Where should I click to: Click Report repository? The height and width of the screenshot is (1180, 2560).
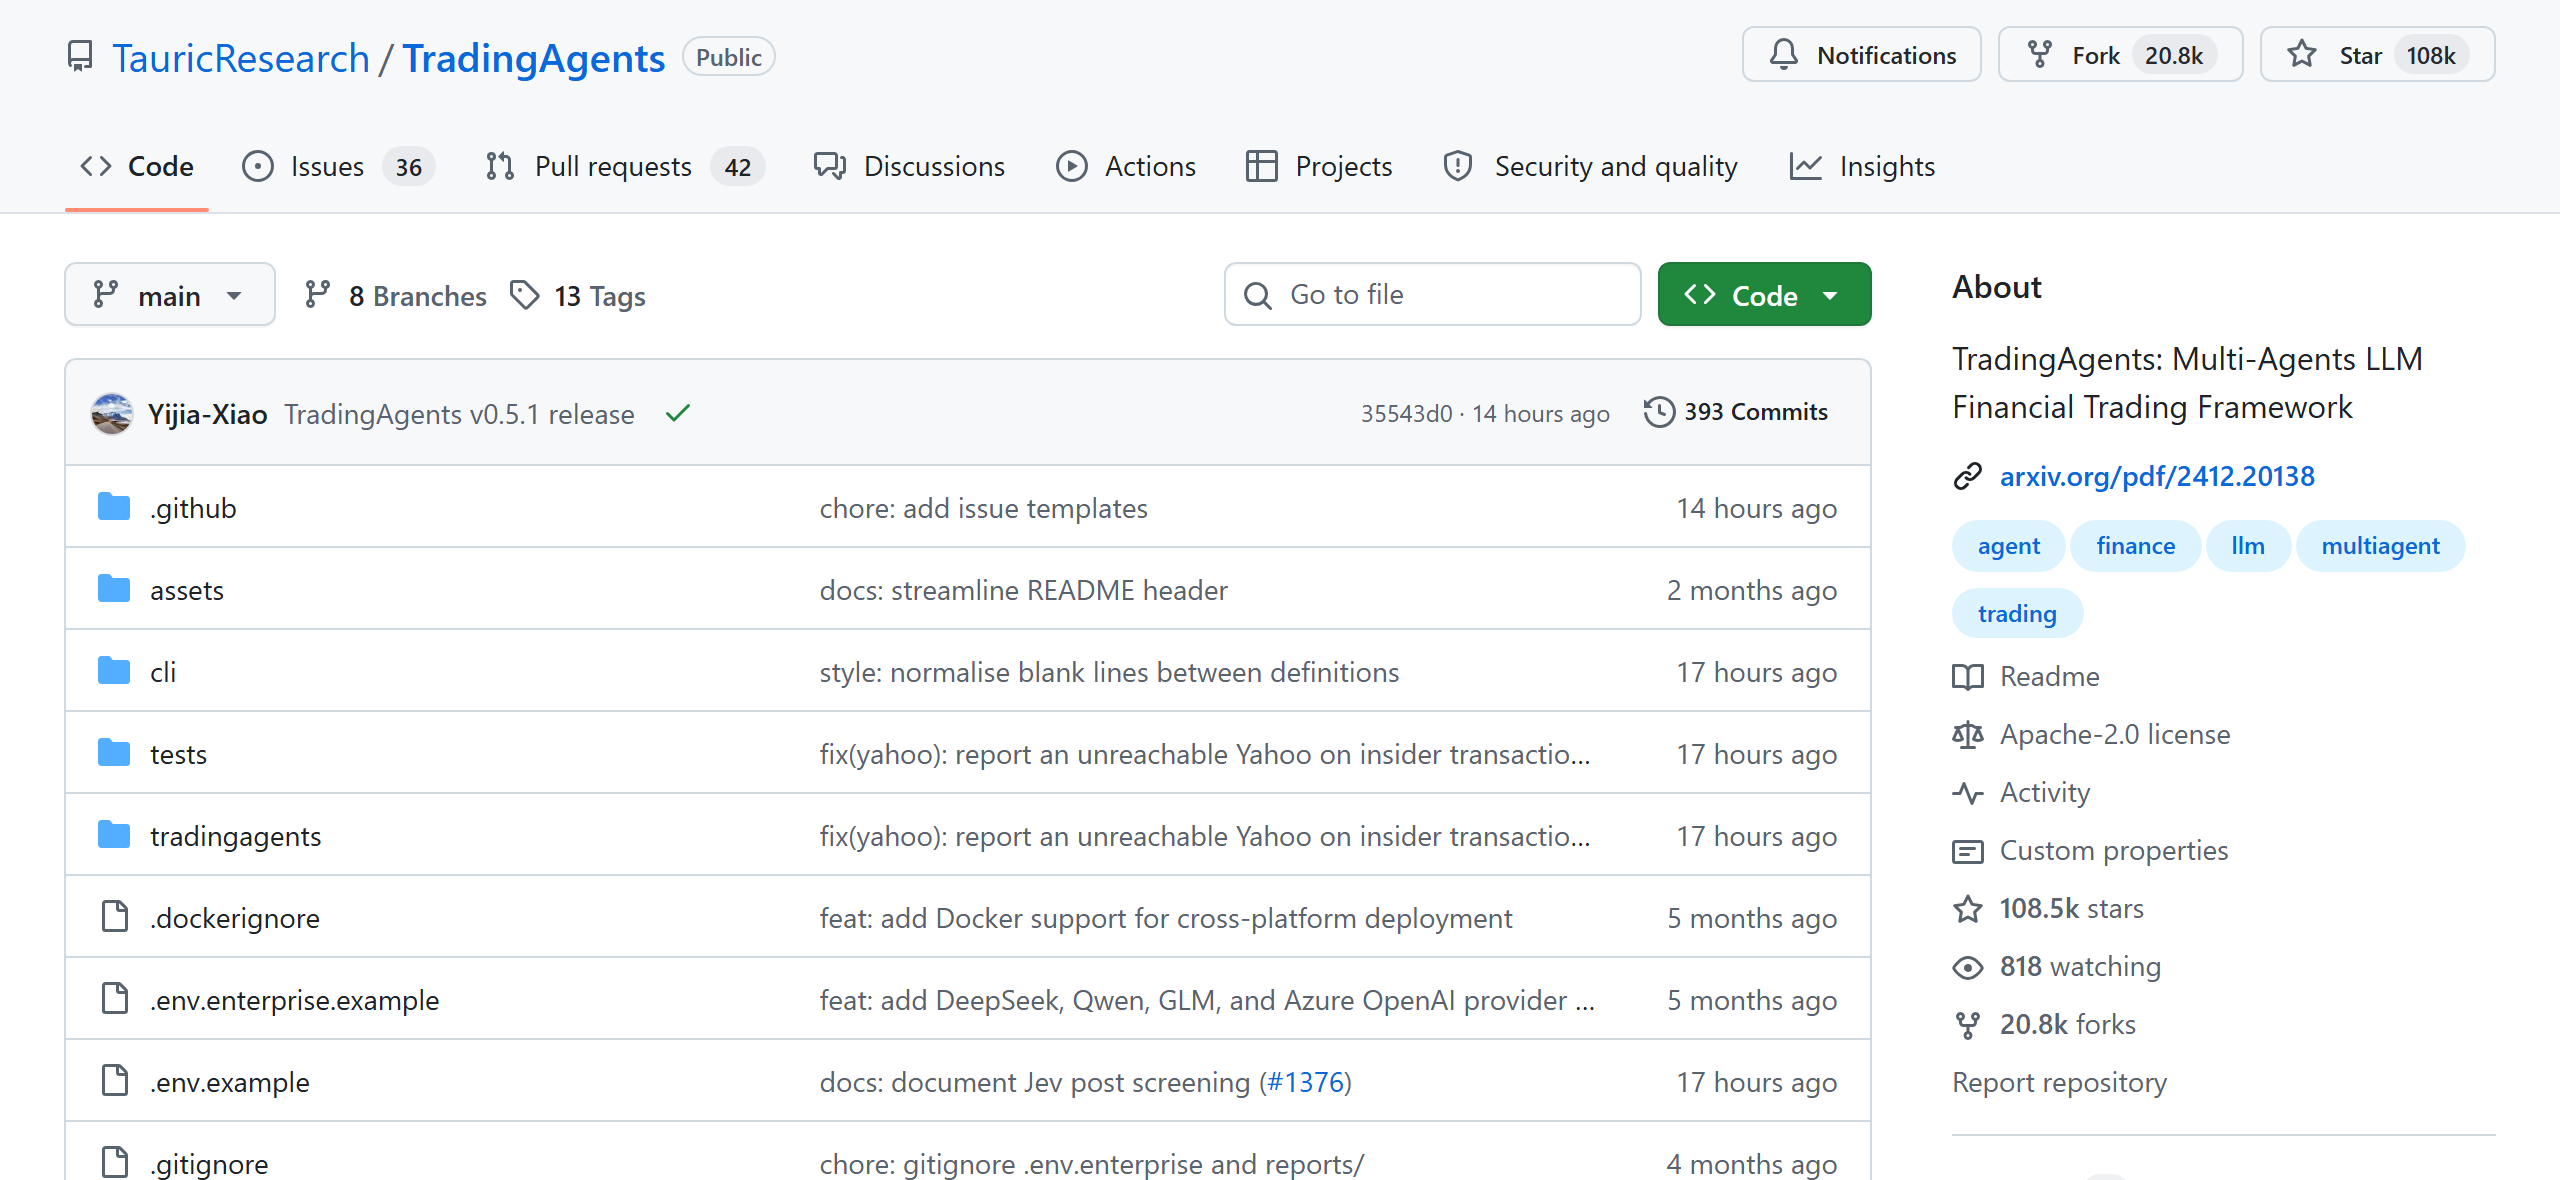click(x=2059, y=1083)
